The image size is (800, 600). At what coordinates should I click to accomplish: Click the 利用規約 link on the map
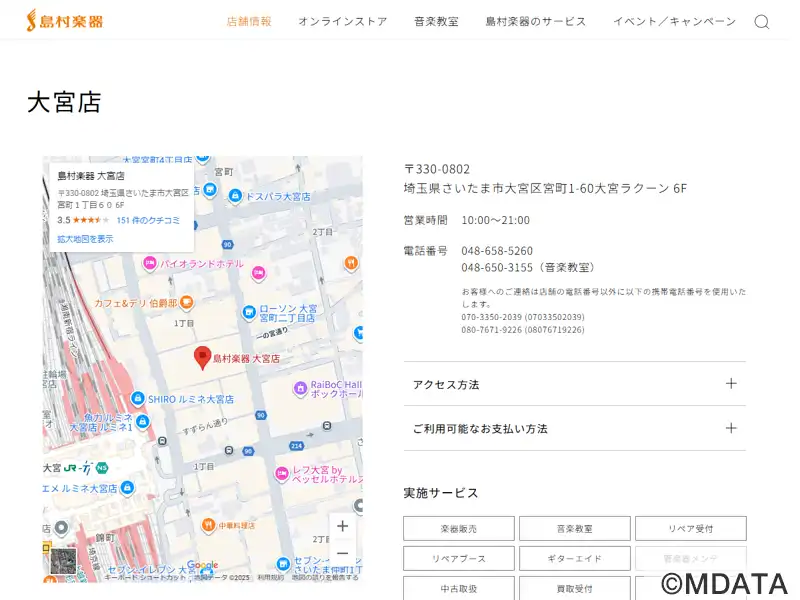point(270,578)
